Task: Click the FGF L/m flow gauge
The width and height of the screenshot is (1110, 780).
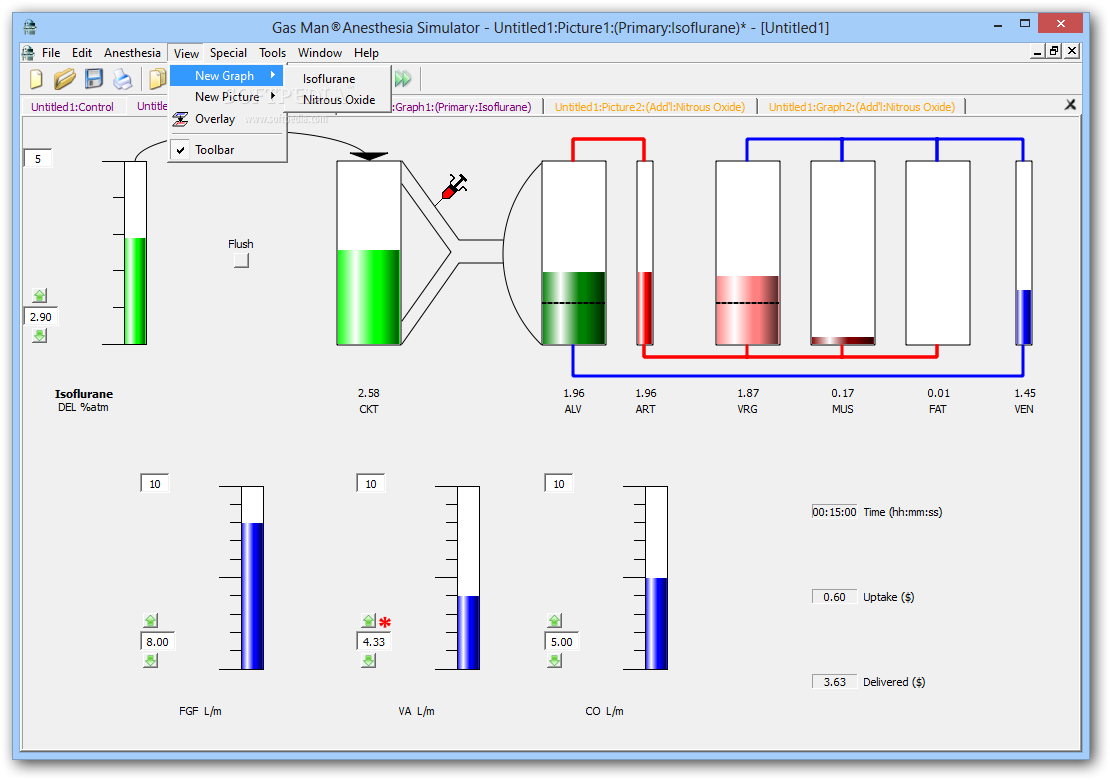Action: (253, 578)
